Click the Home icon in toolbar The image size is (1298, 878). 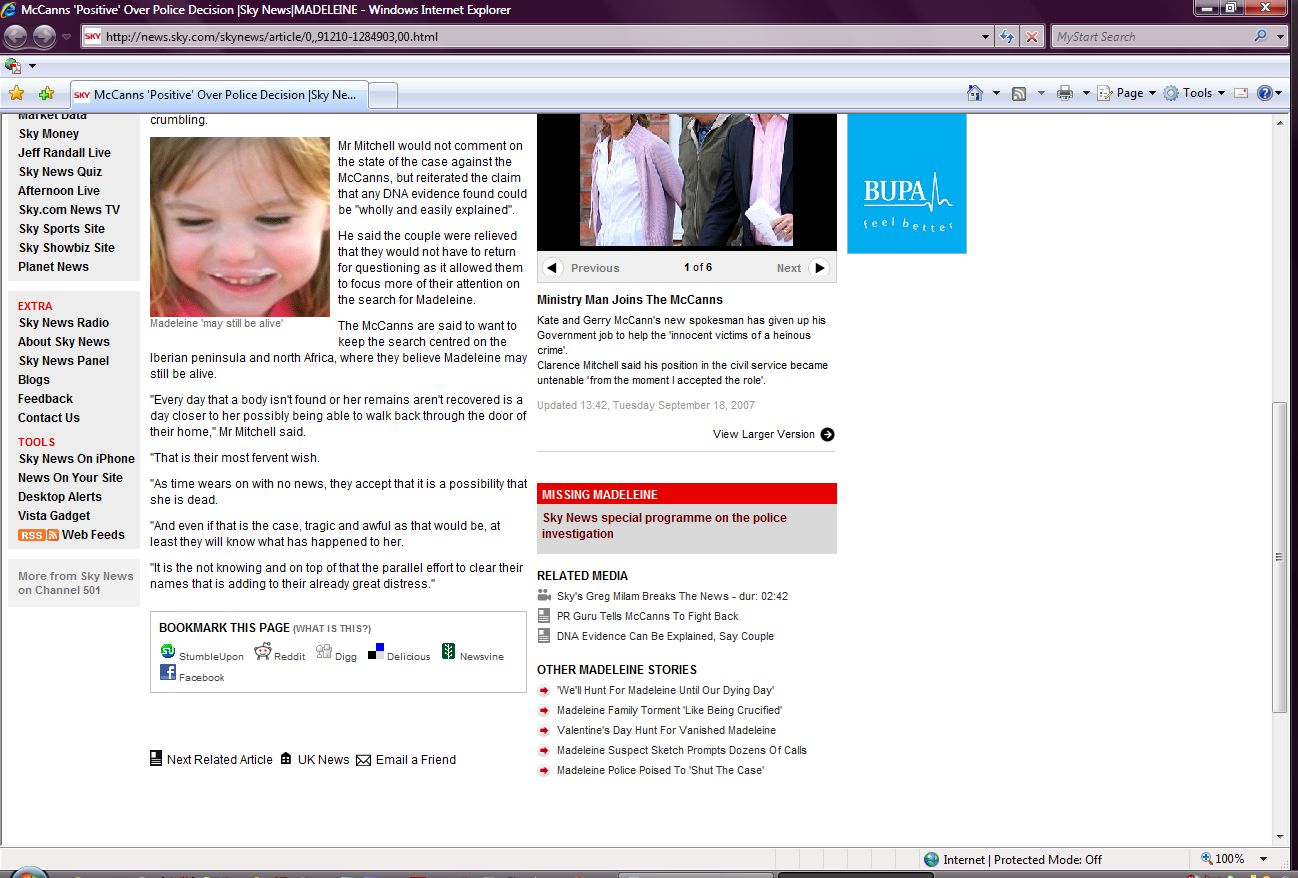975,93
